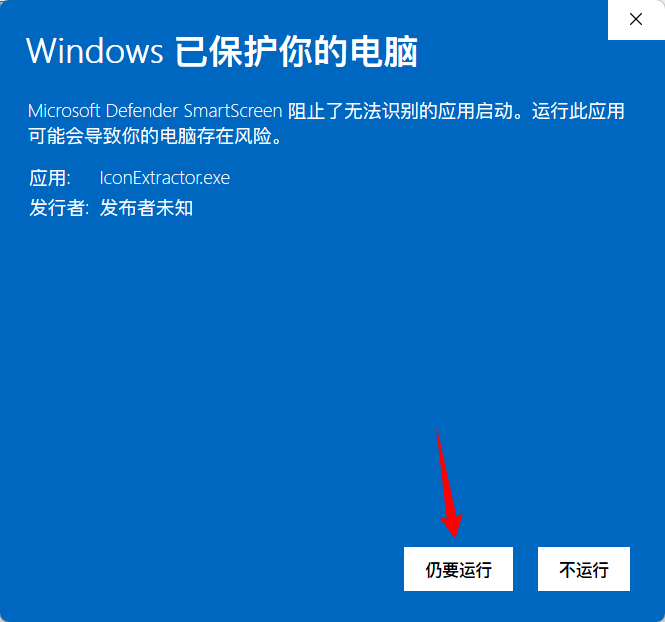Click the 运行此应用 phrase in the description
This screenshot has height=622, width=665.
click(x=578, y=111)
